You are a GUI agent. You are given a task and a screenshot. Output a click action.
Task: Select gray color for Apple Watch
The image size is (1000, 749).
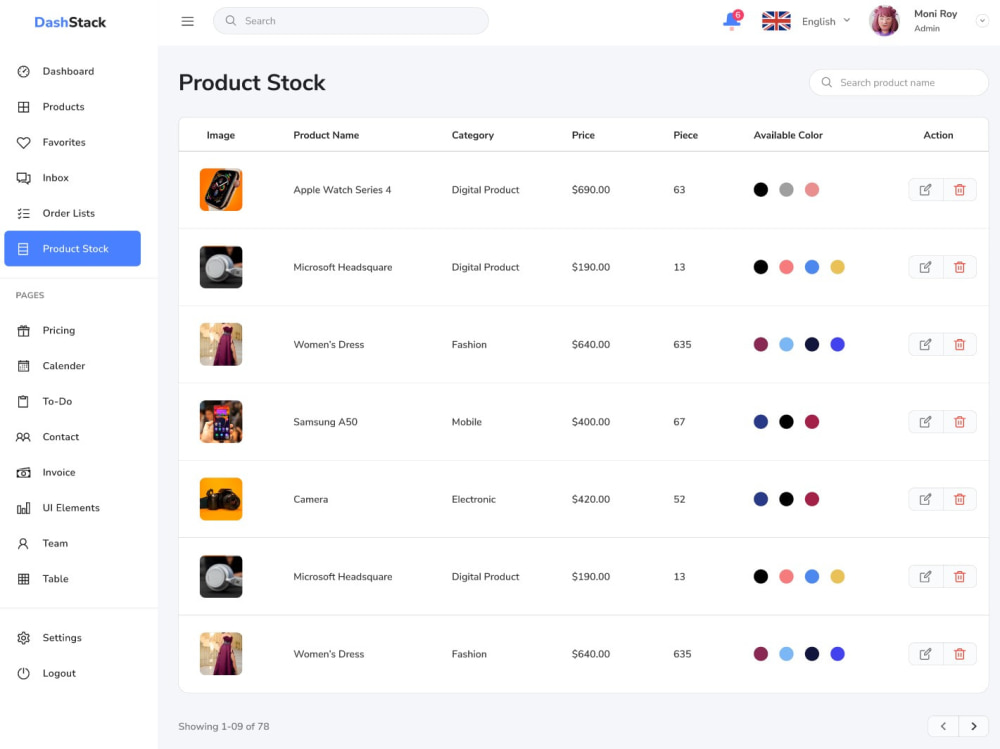pyautogui.click(x=786, y=189)
